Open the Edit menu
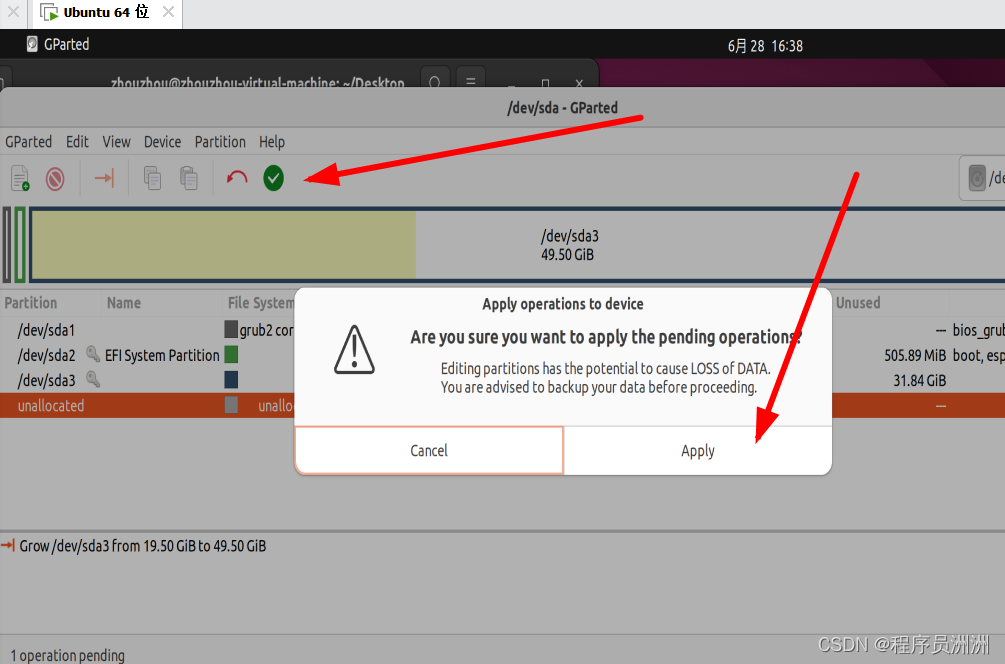 tap(77, 142)
